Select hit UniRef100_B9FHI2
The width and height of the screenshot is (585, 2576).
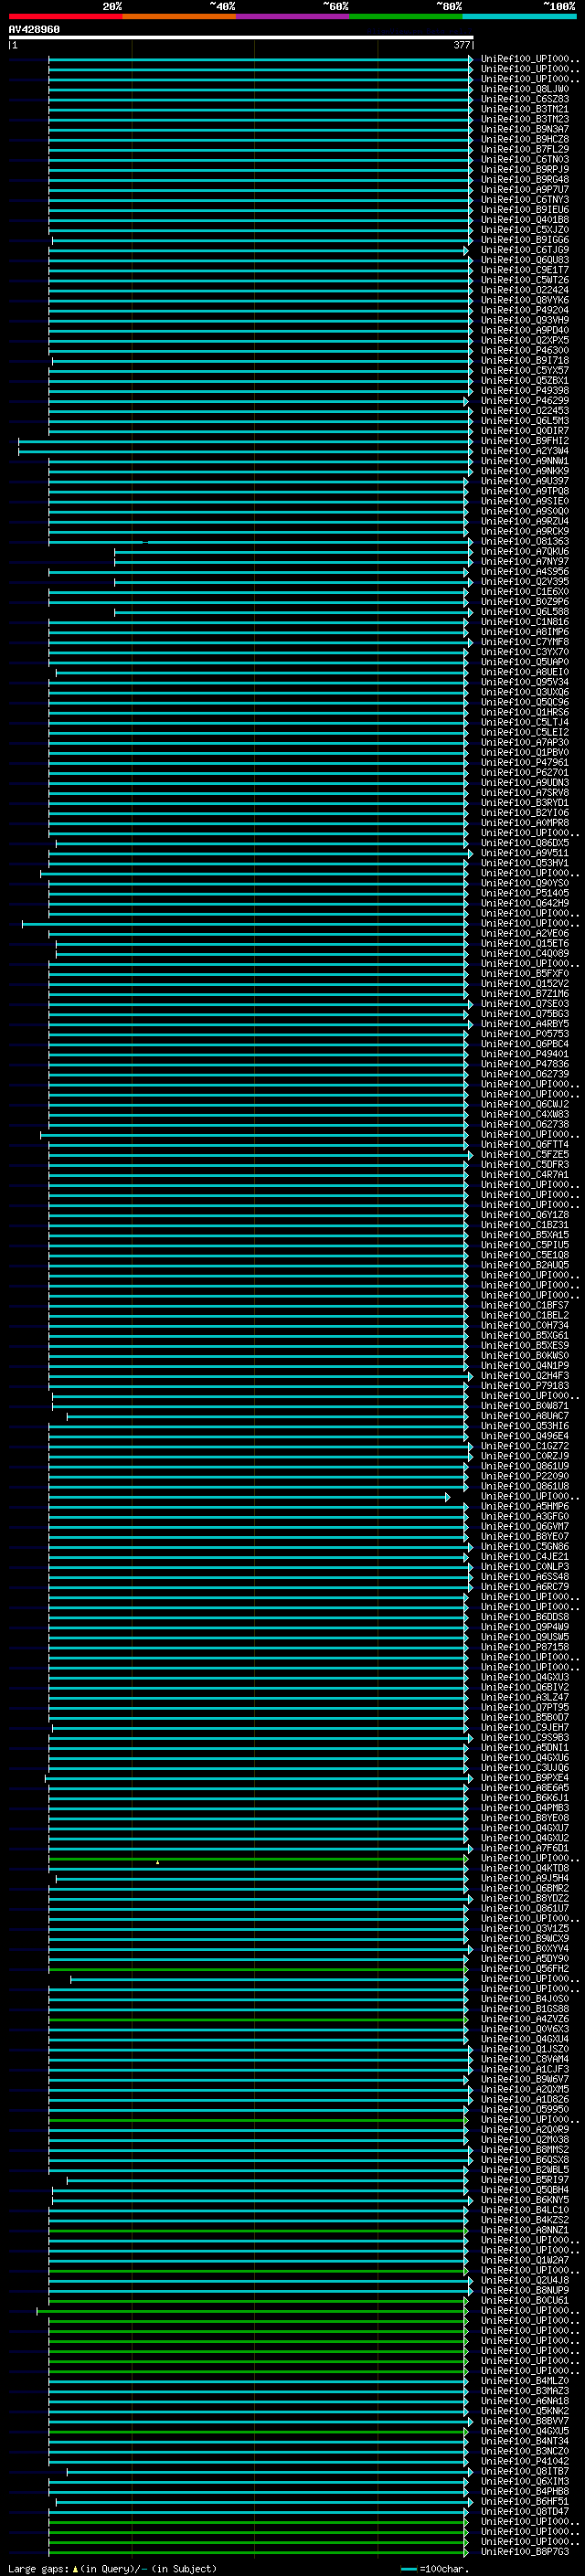click(x=524, y=441)
